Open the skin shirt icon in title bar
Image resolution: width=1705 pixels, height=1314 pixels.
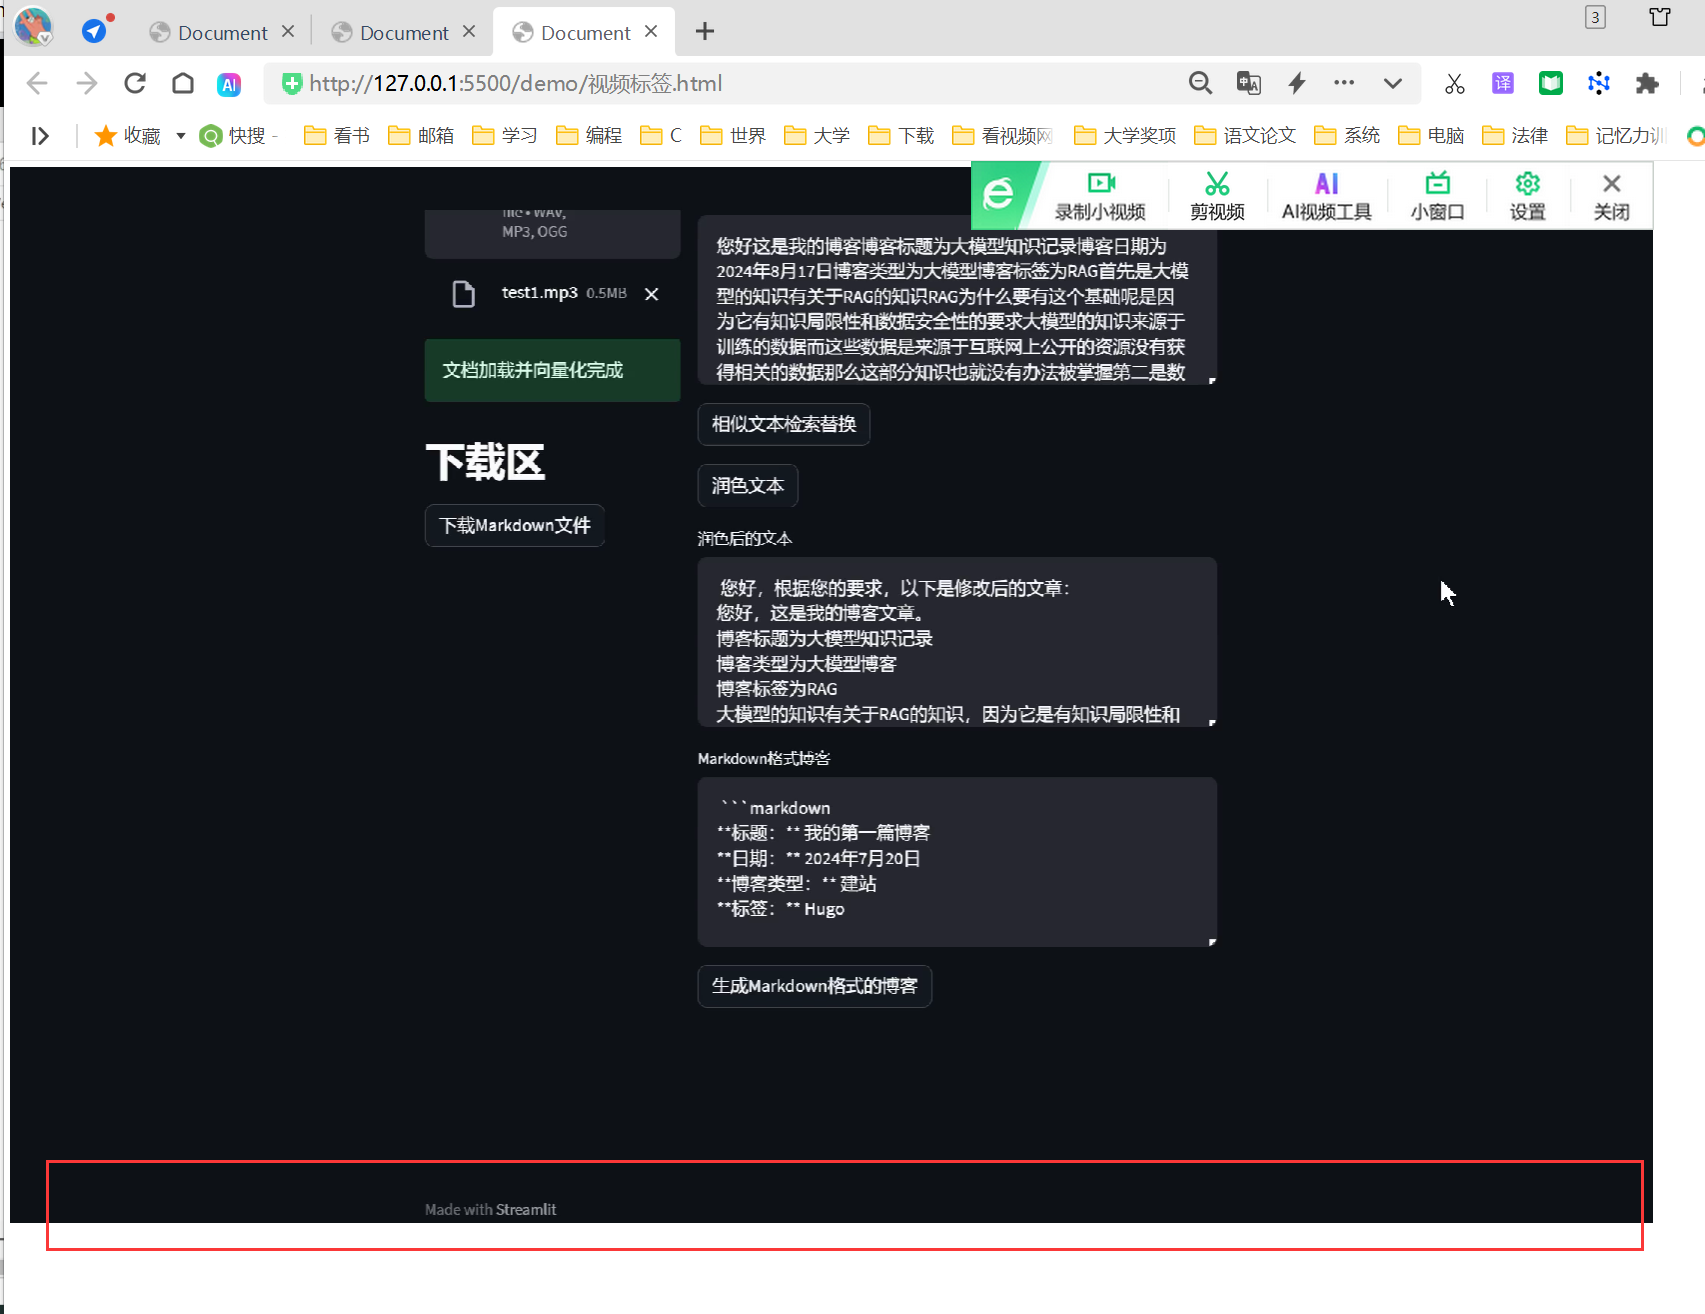point(1660,17)
